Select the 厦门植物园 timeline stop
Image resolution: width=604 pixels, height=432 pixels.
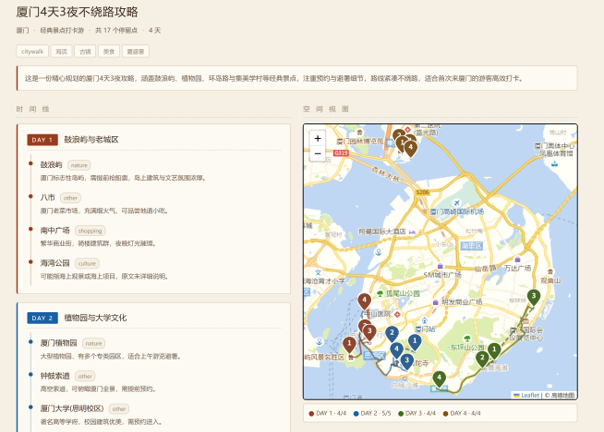click(59, 343)
